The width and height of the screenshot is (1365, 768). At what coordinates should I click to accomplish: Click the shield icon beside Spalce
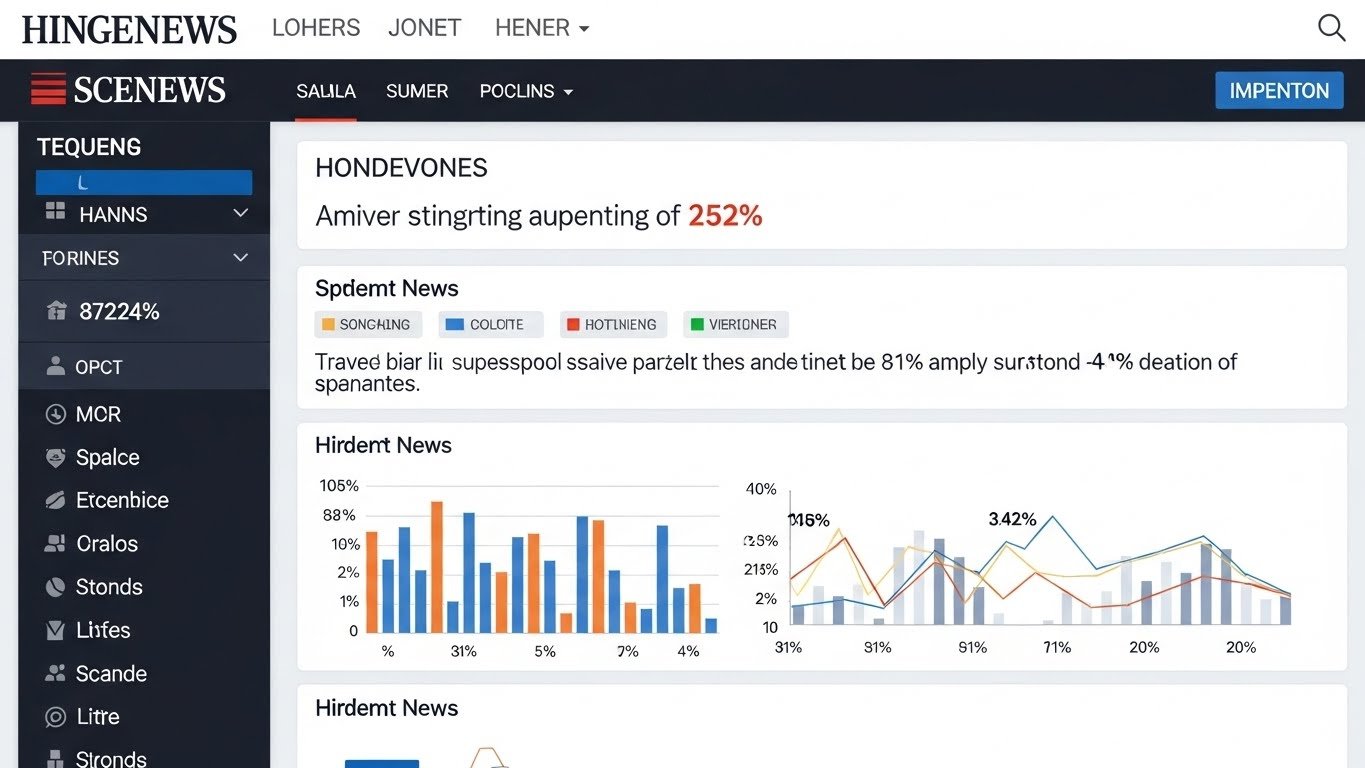pyautogui.click(x=56, y=458)
